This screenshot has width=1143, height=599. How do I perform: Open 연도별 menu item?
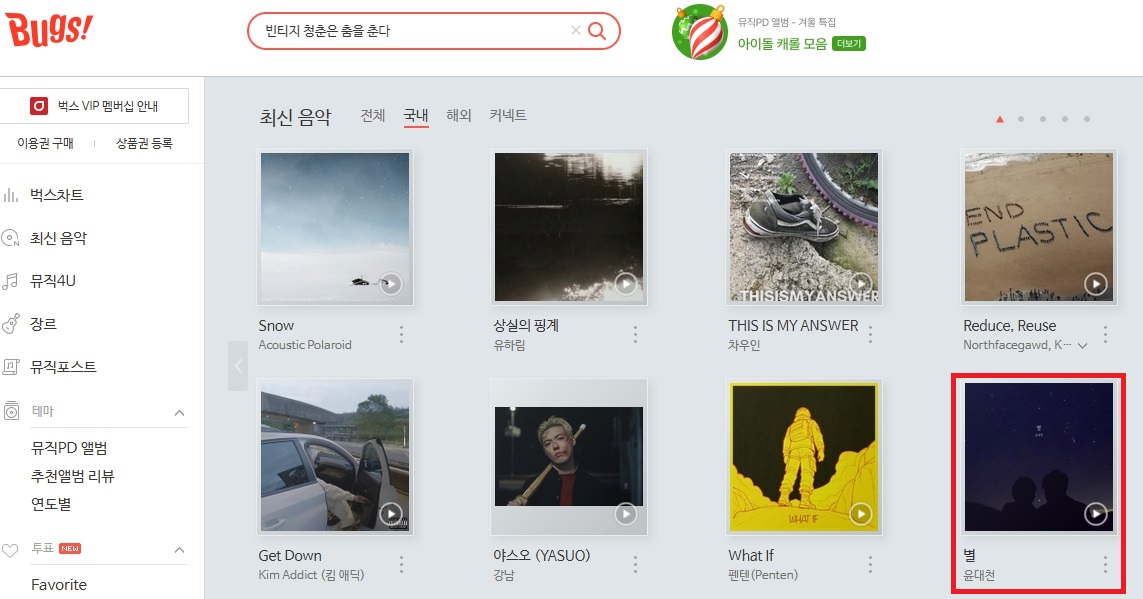51,504
